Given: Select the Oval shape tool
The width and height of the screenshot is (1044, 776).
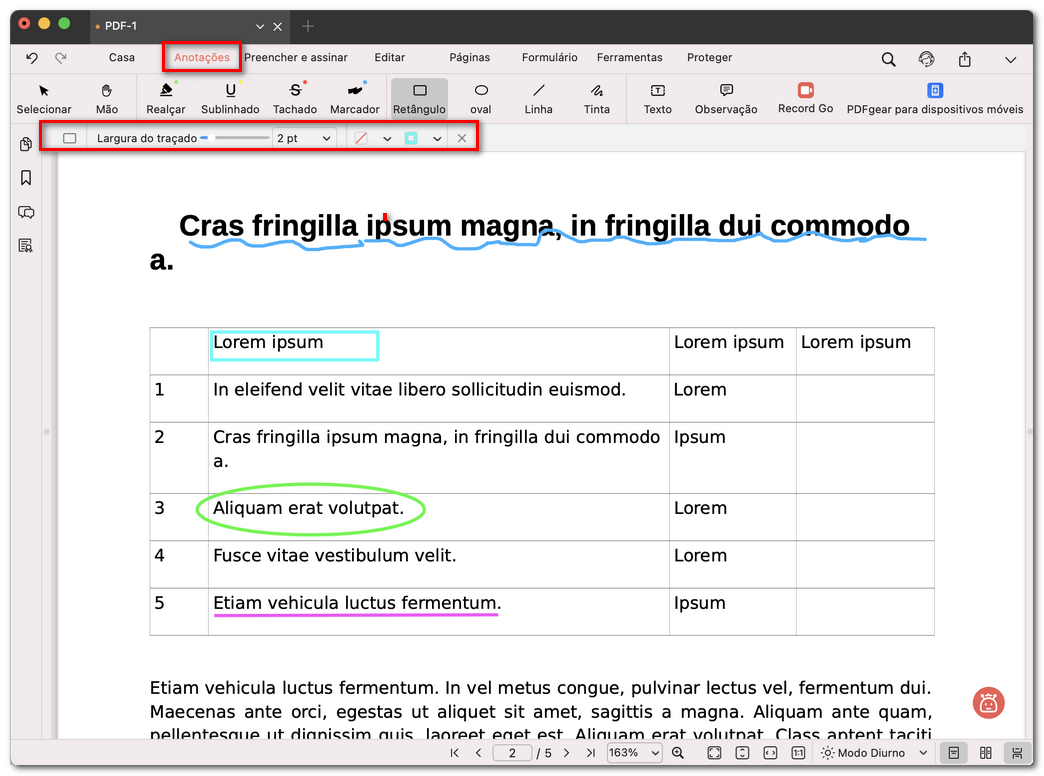Looking at the screenshot, I should tap(480, 99).
